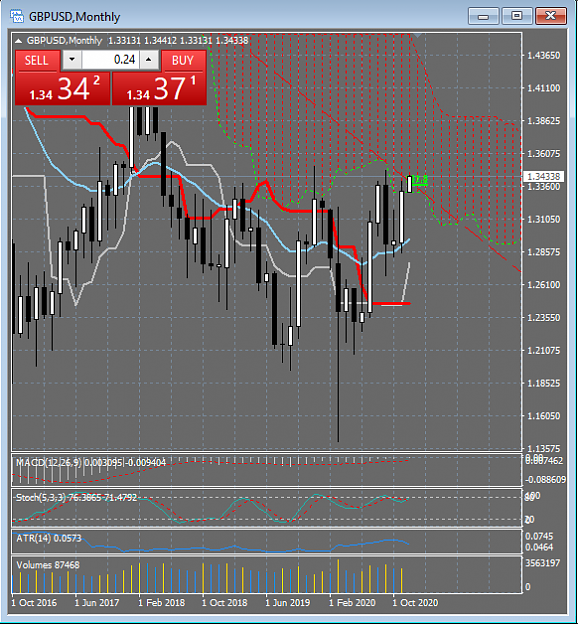578x625 pixels.
Task: Increase the lot size with the up arrow
Action: tap(149, 60)
